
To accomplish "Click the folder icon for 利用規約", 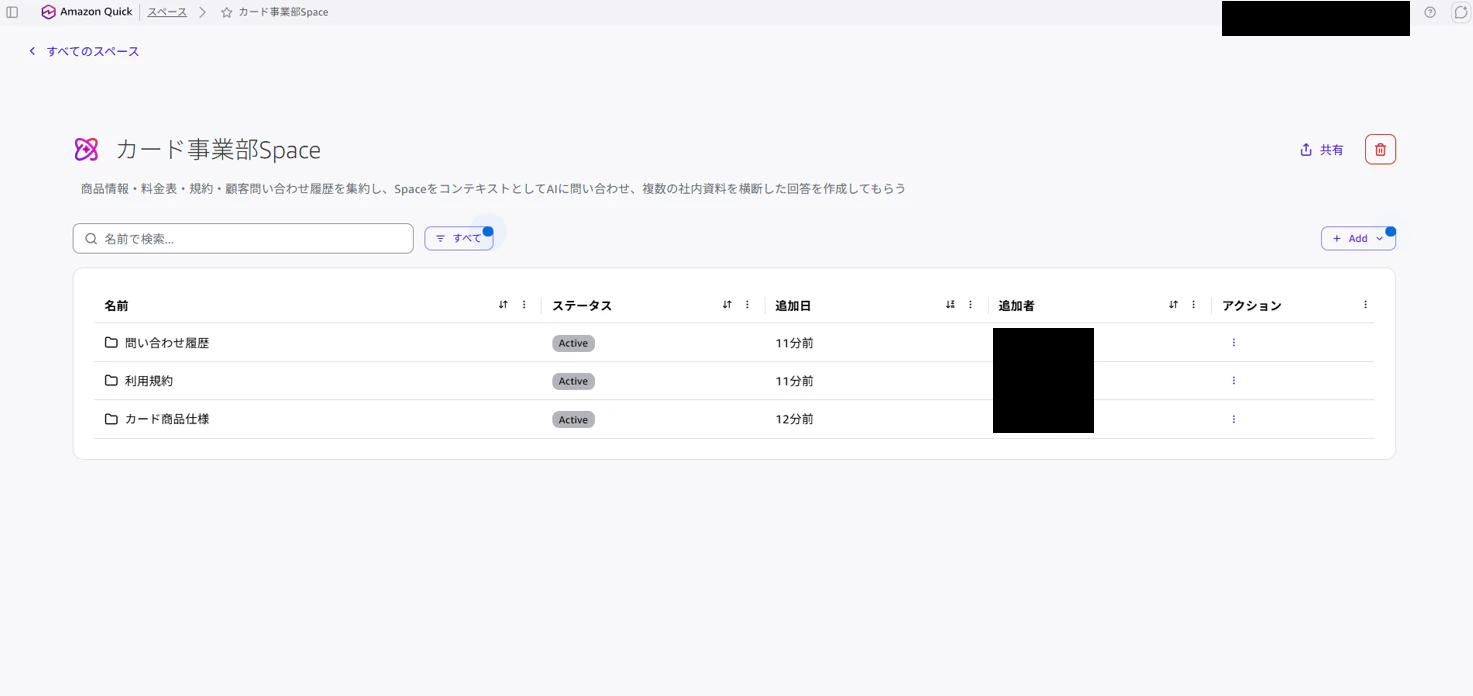I will pos(111,381).
